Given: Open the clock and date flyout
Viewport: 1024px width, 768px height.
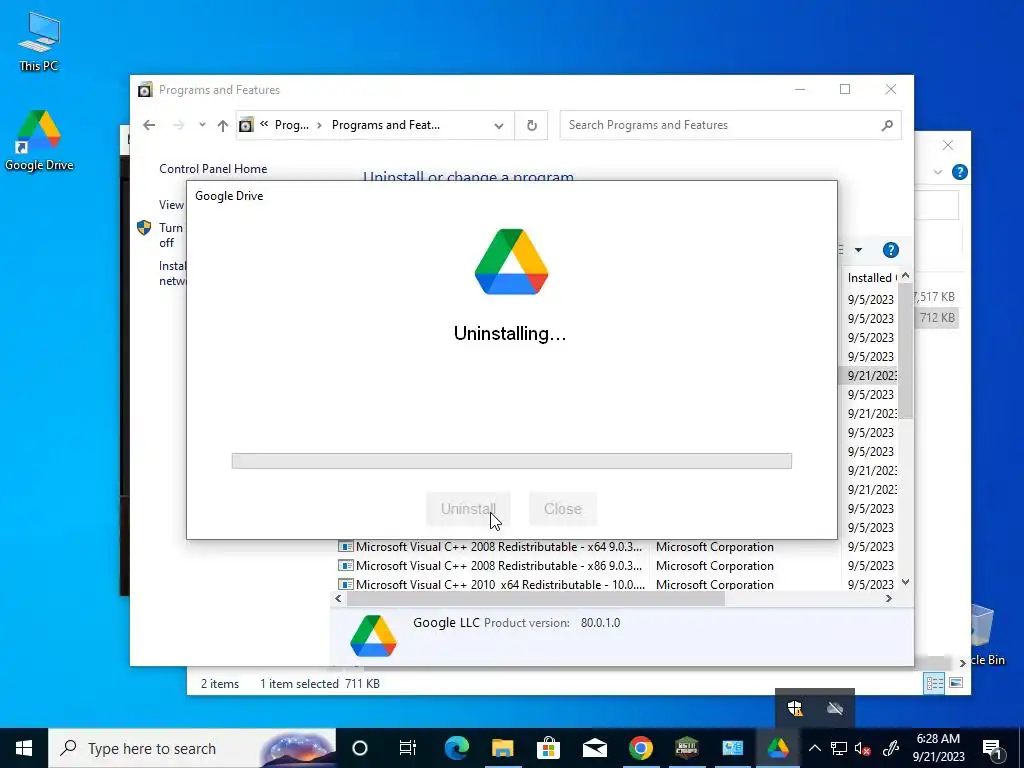Looking at the screenshot, I should click(938, 748).
